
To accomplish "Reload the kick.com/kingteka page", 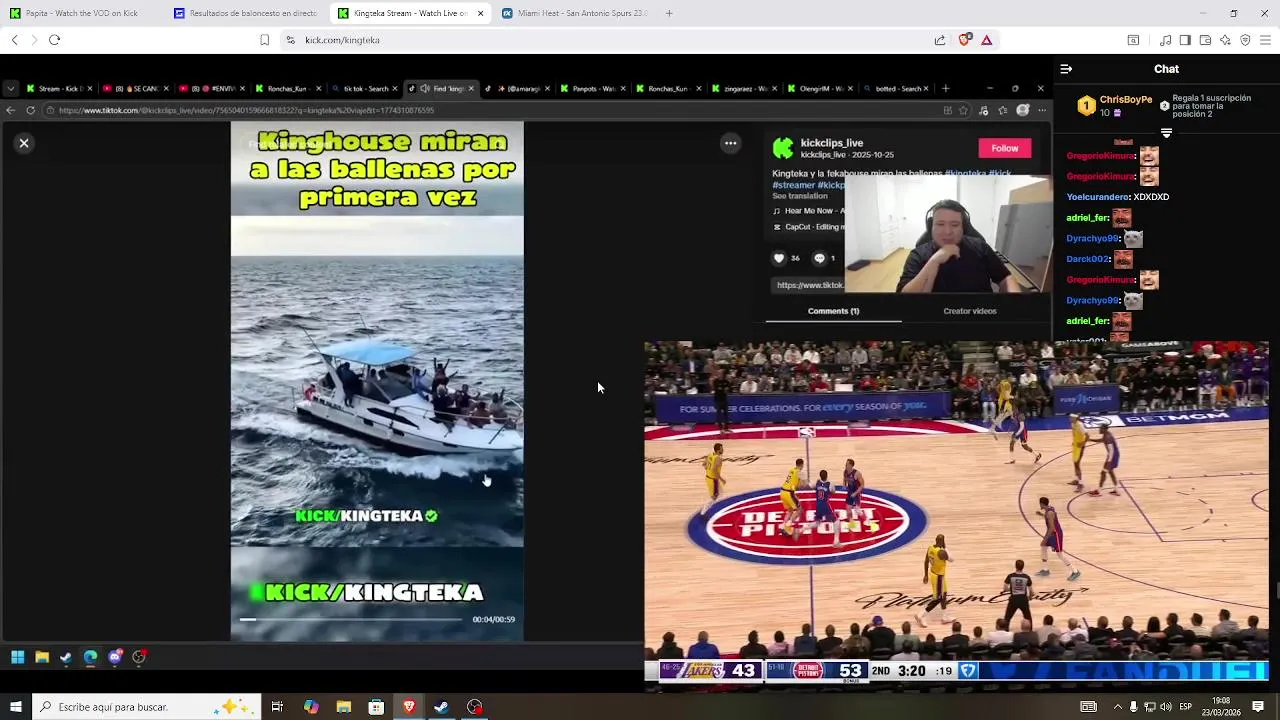I will (x=54, y=40).
